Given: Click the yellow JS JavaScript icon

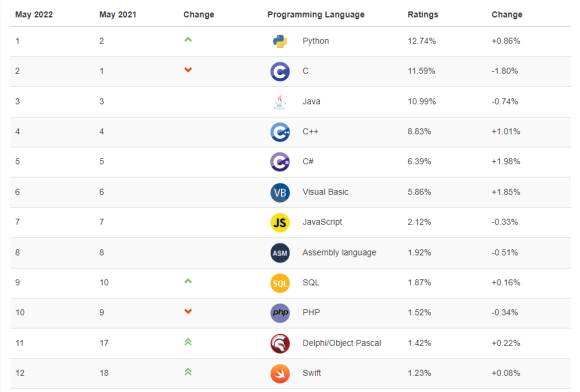Looking at the screenshot, I should (280, 223).
